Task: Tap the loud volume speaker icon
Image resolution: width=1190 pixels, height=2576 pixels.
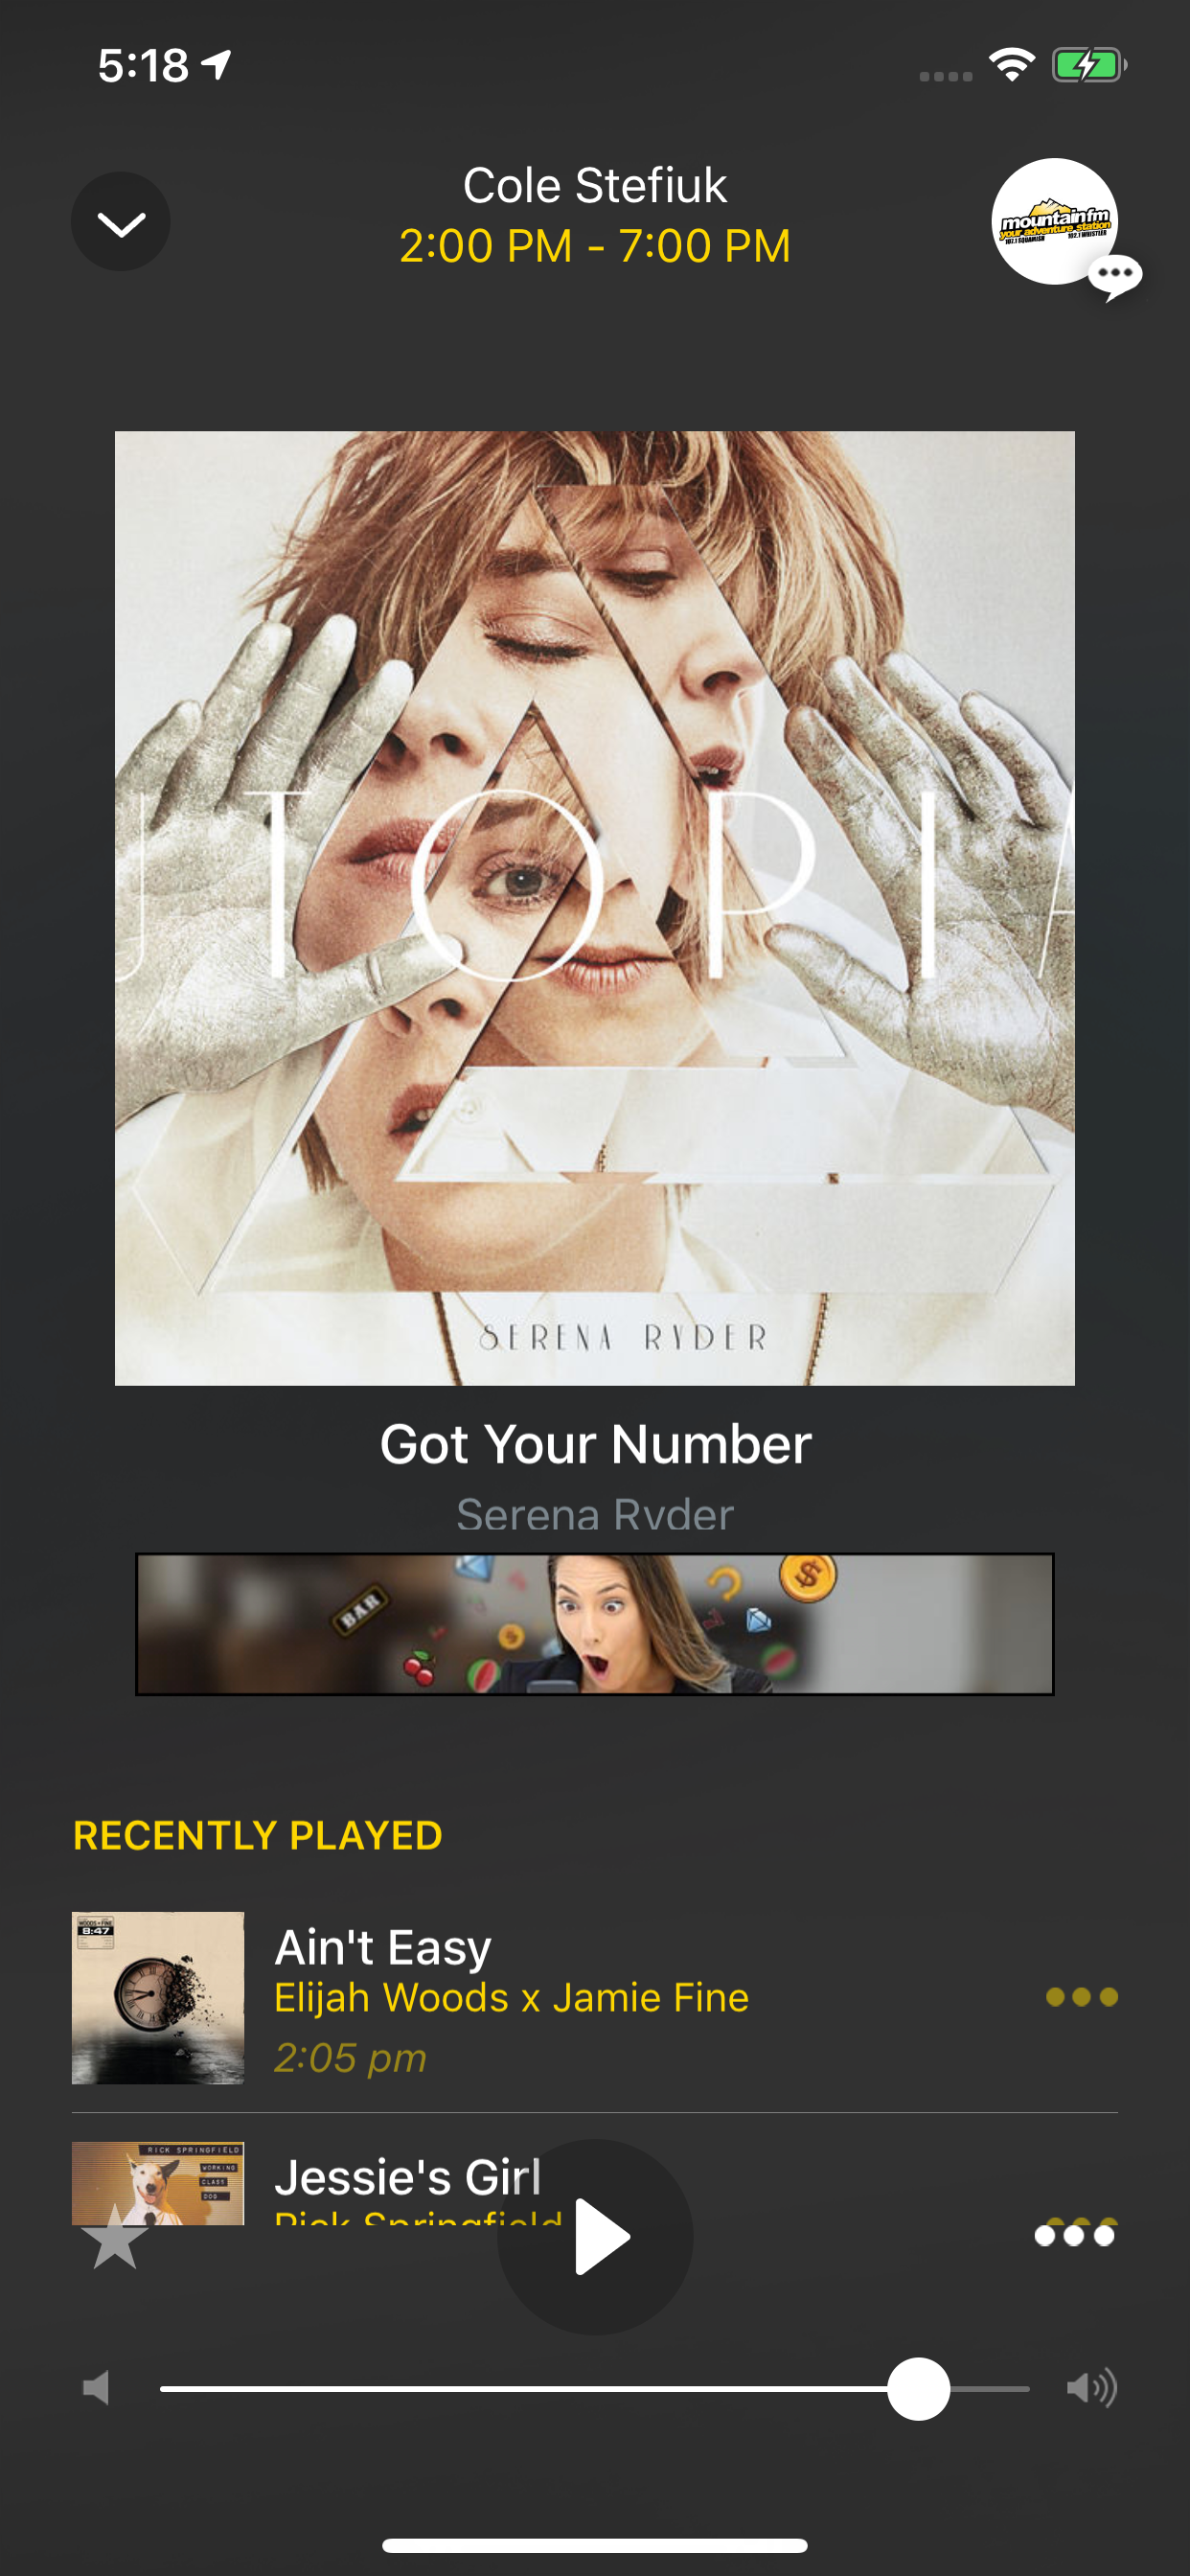Action: [x=1091, y=2389]
